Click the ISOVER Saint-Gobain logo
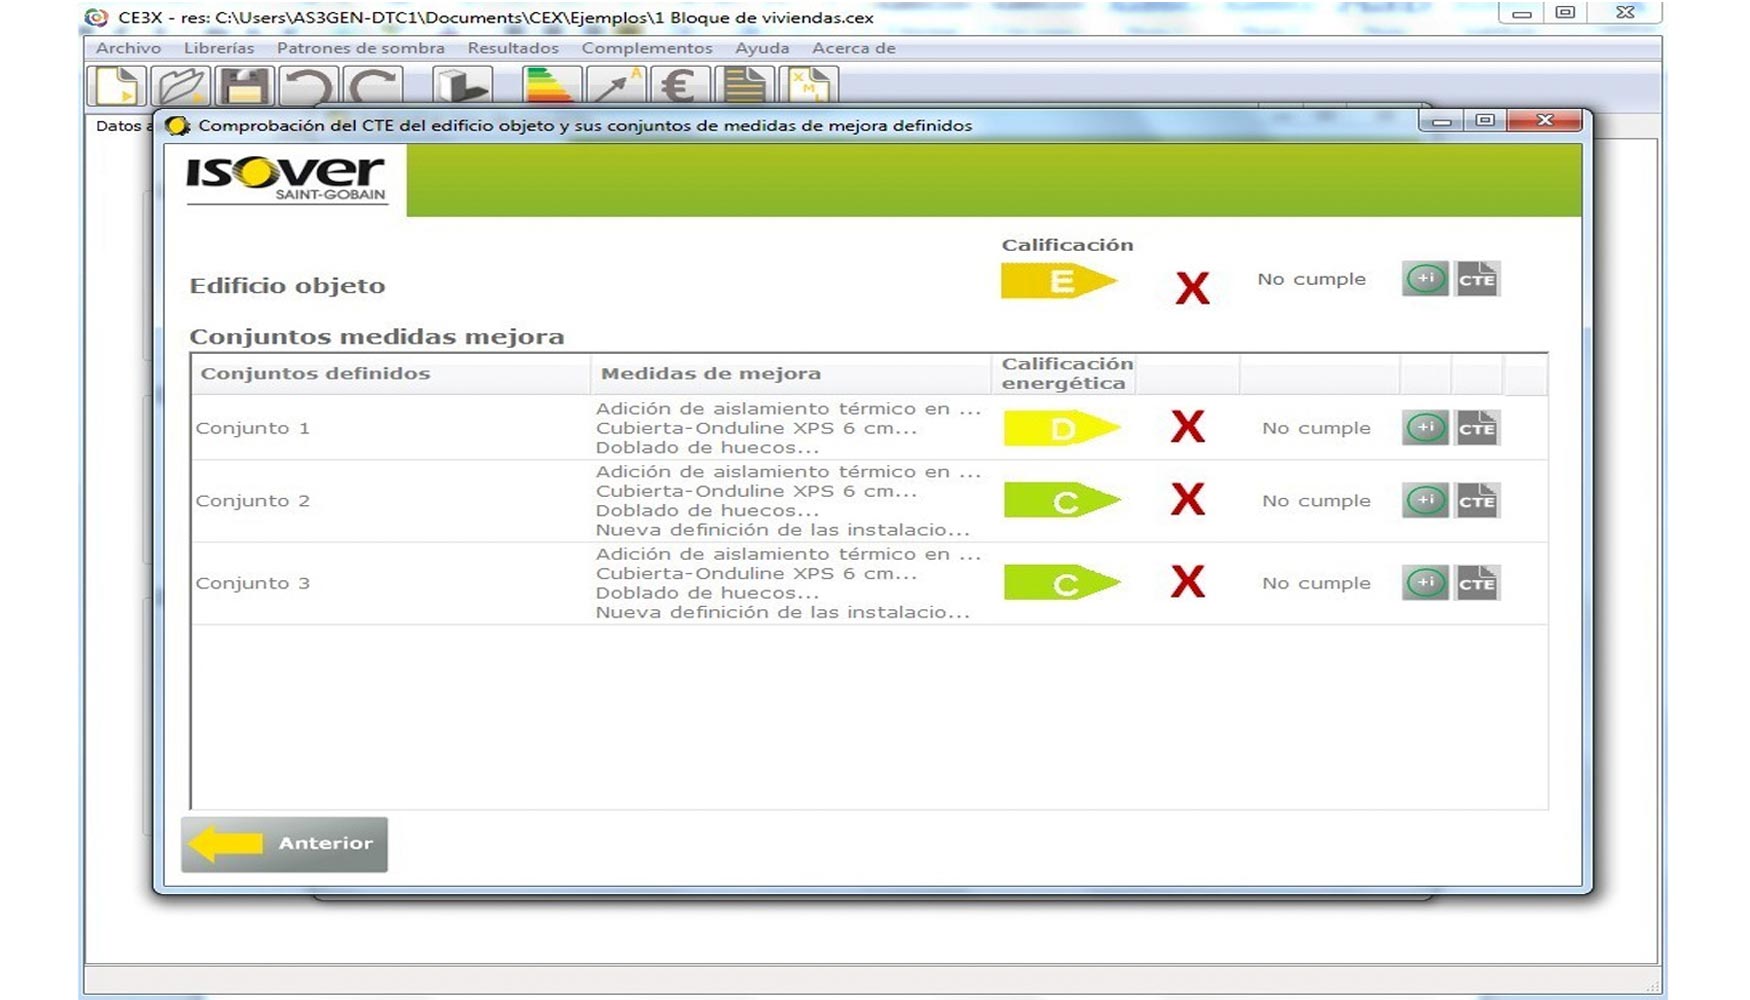Viewport: 1750px width, 1000px height. [286, 179]
